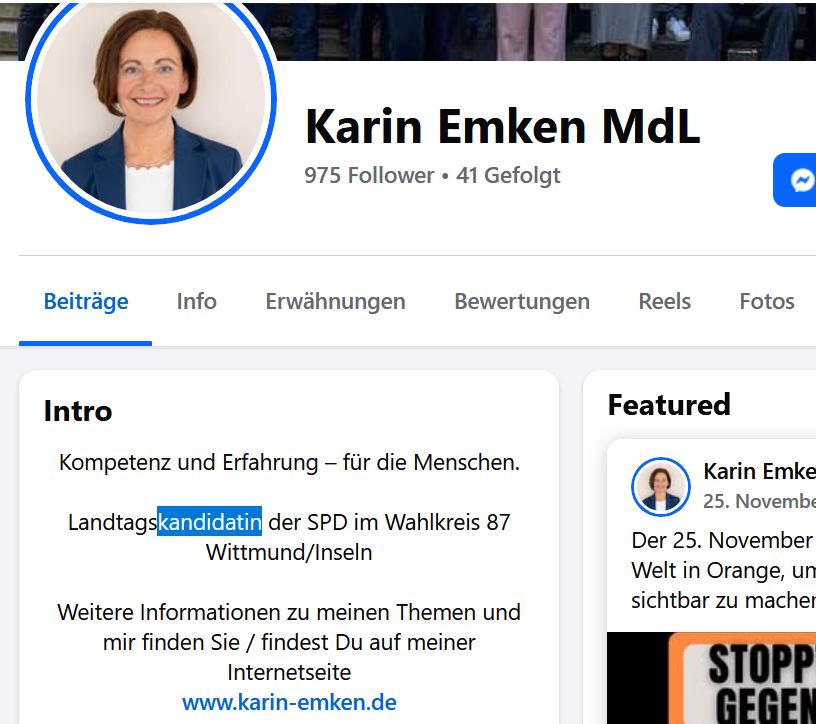Show the Fotos tab

pos(767,301)
